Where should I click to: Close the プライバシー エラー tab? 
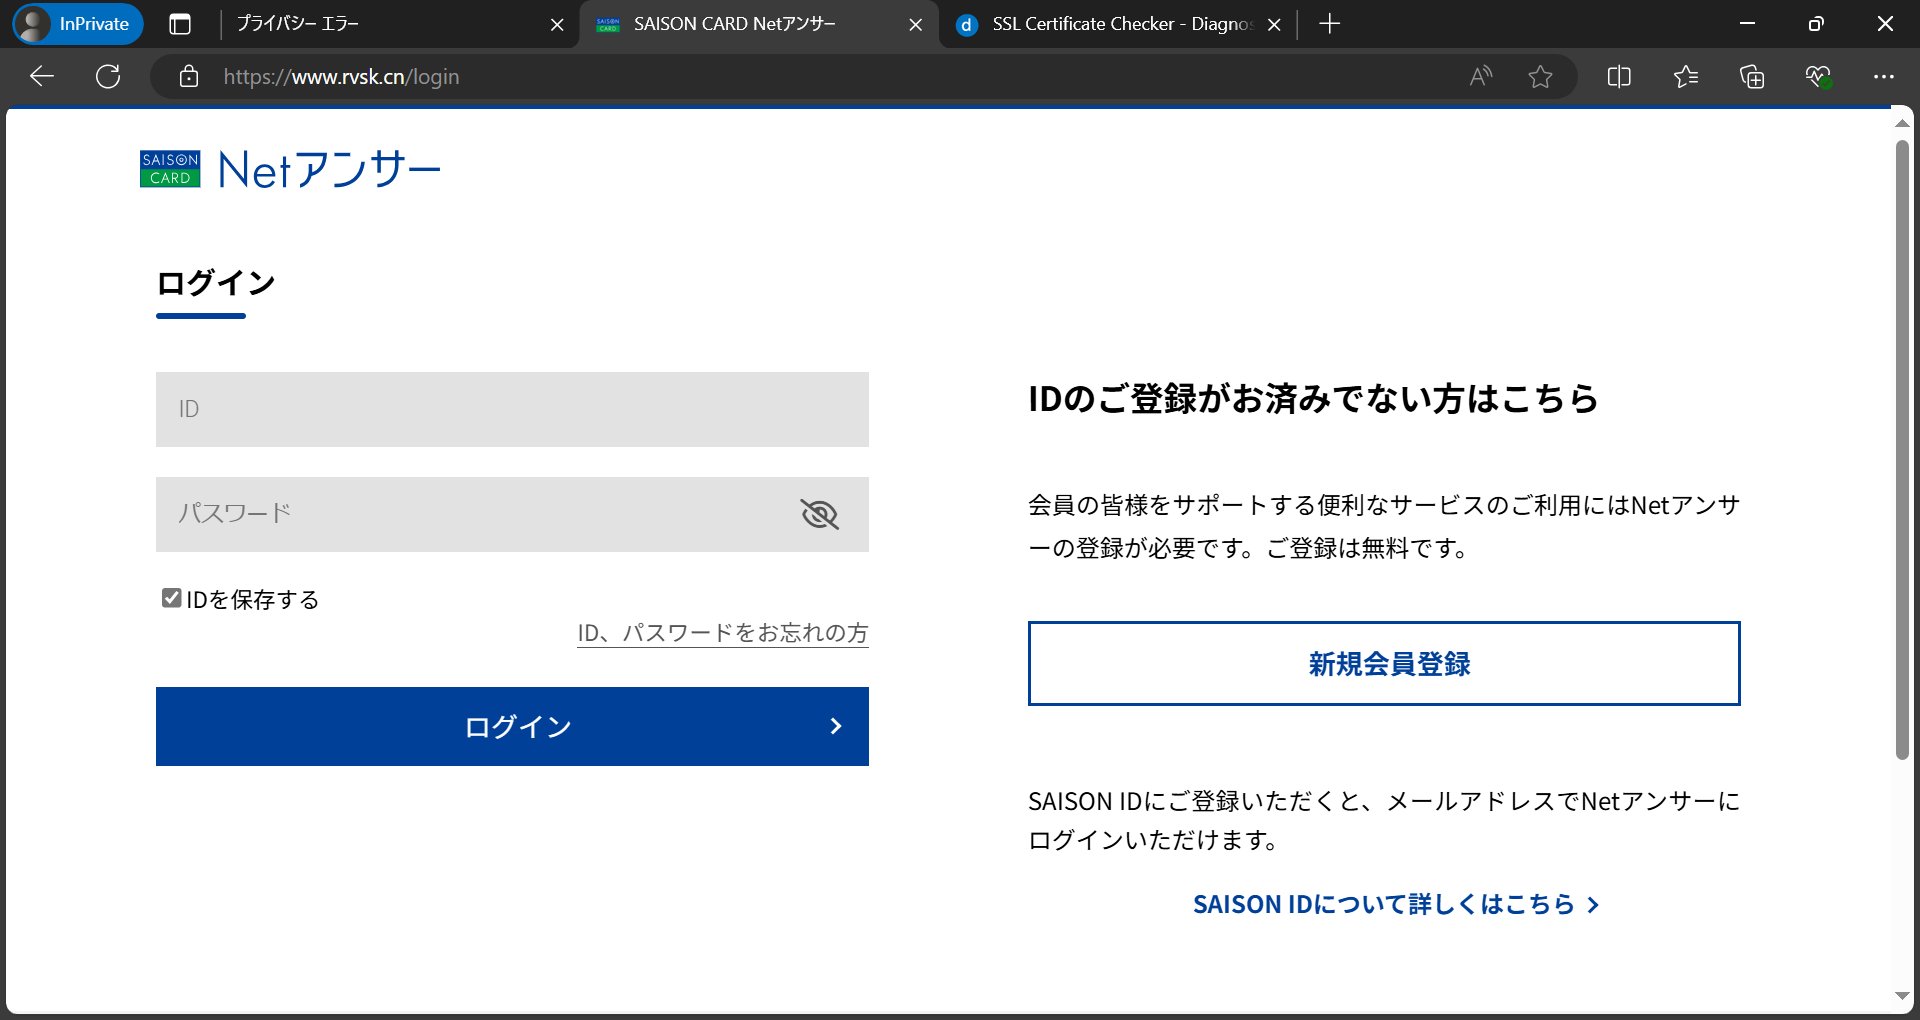tap(557, 25)
